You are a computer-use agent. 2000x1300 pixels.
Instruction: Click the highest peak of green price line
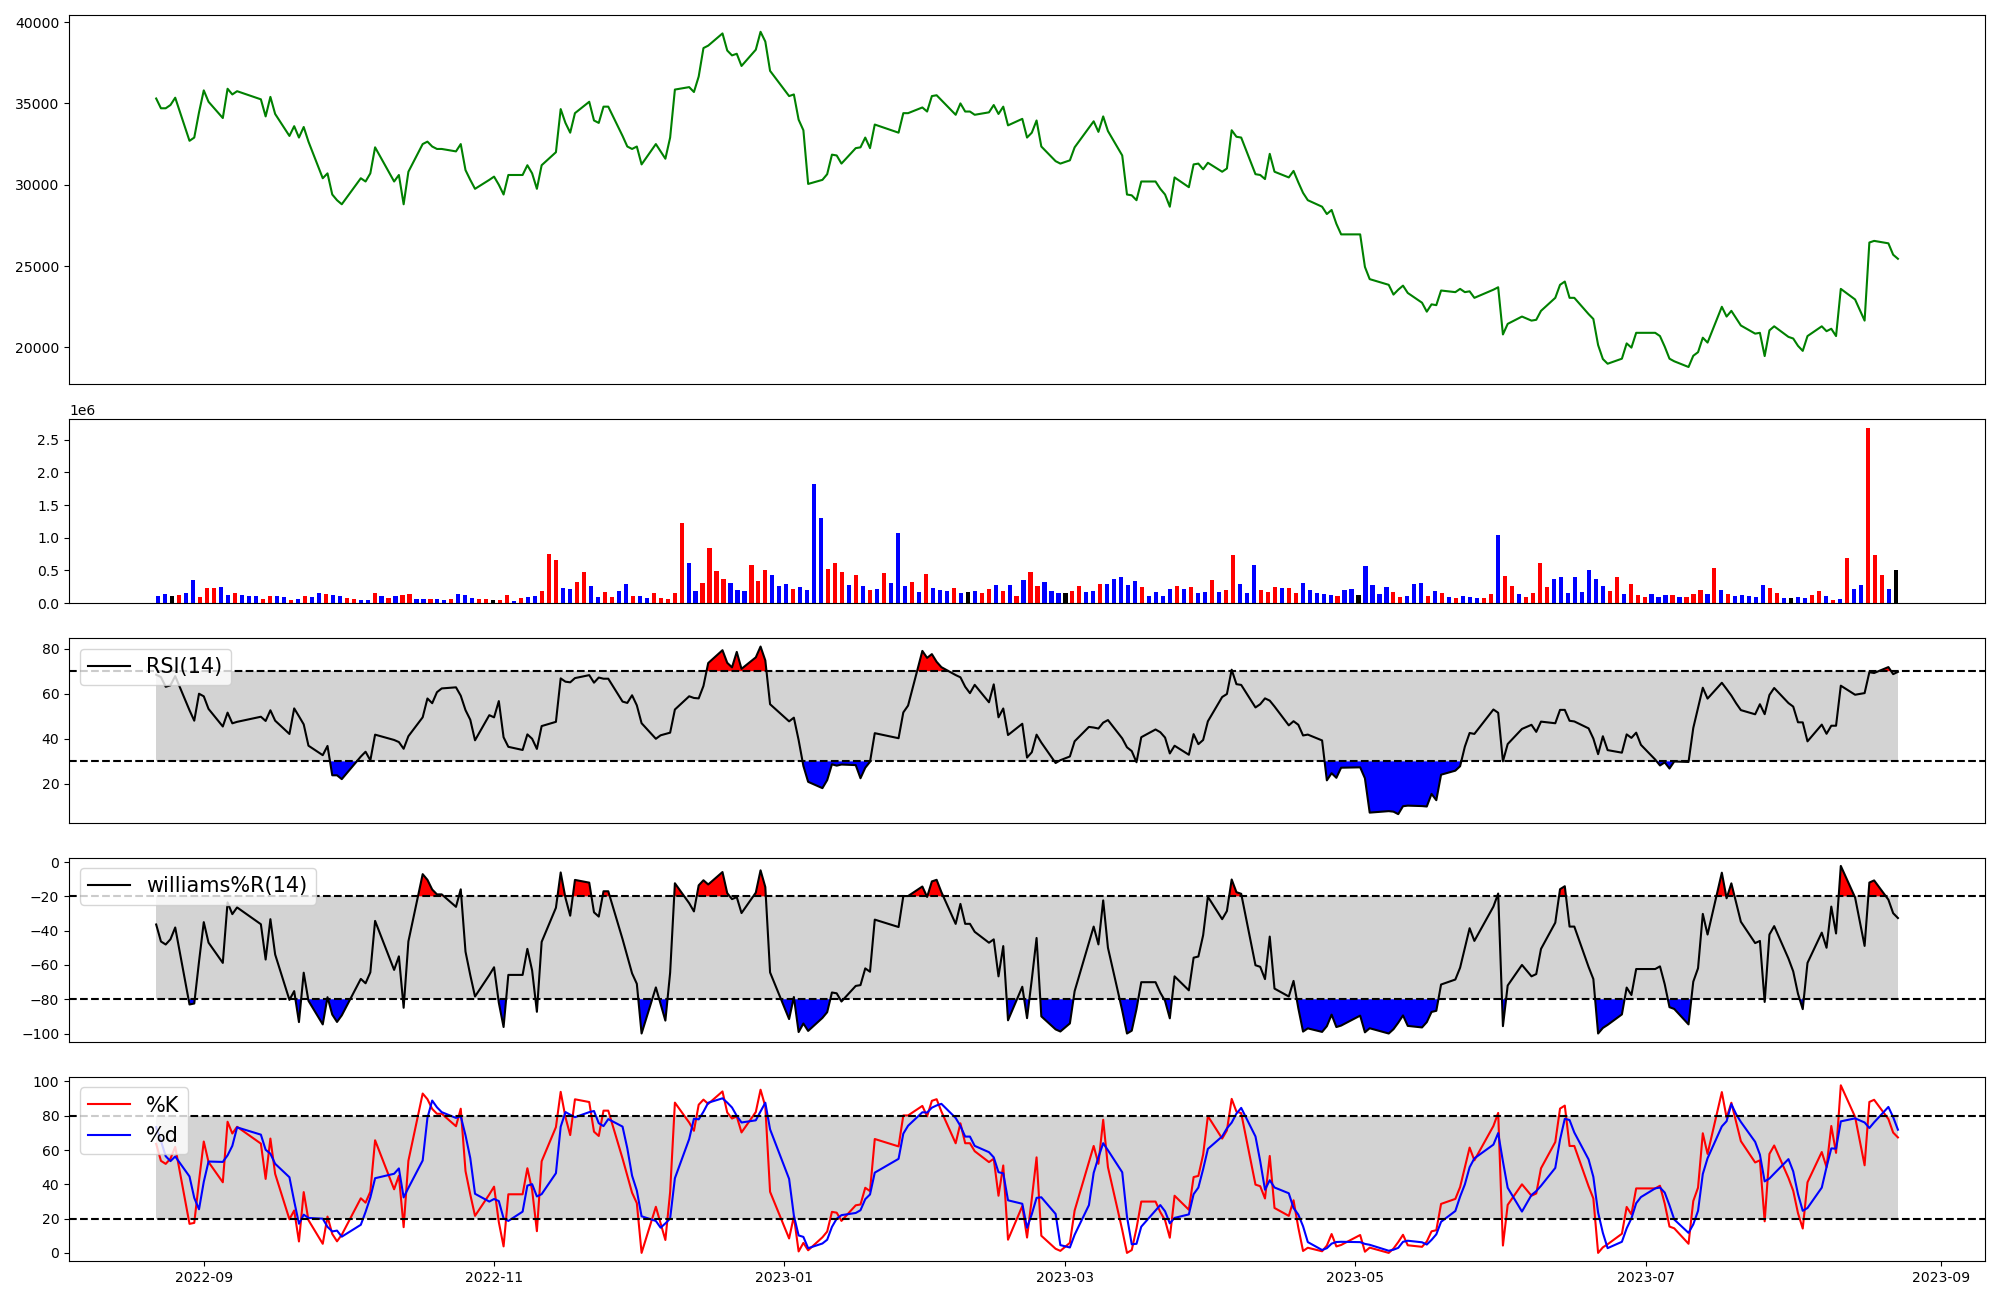[x=760, y=32]
